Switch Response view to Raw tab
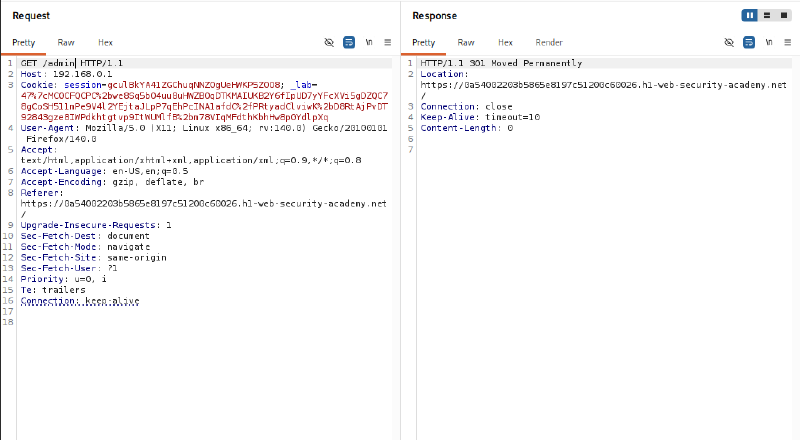 pyautogui.click(x=466, y=42)
